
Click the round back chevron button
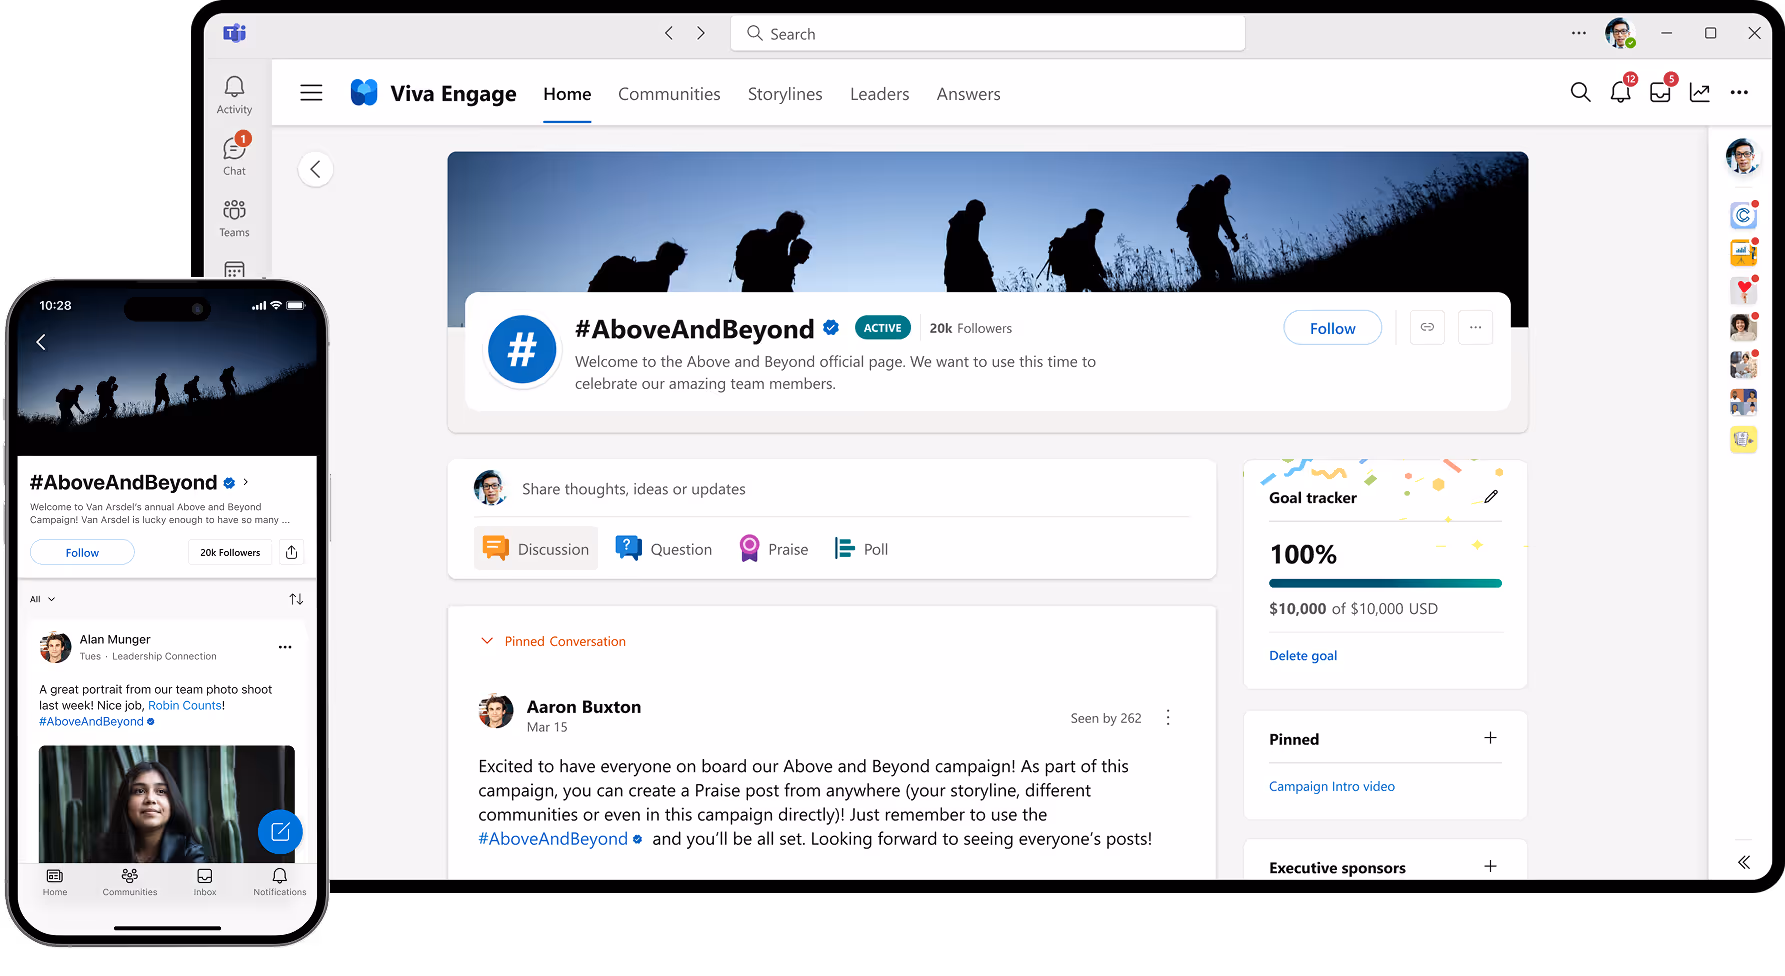[315, 169]
